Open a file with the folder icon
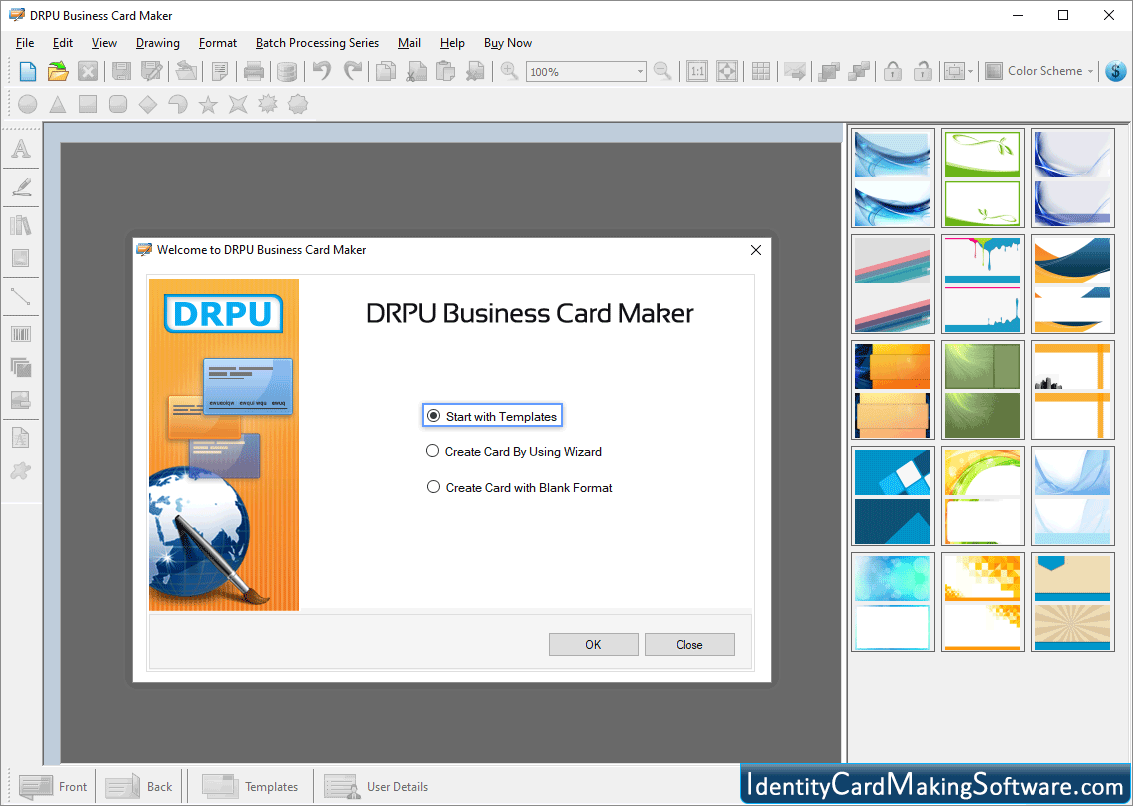 (x=58, y=72)
